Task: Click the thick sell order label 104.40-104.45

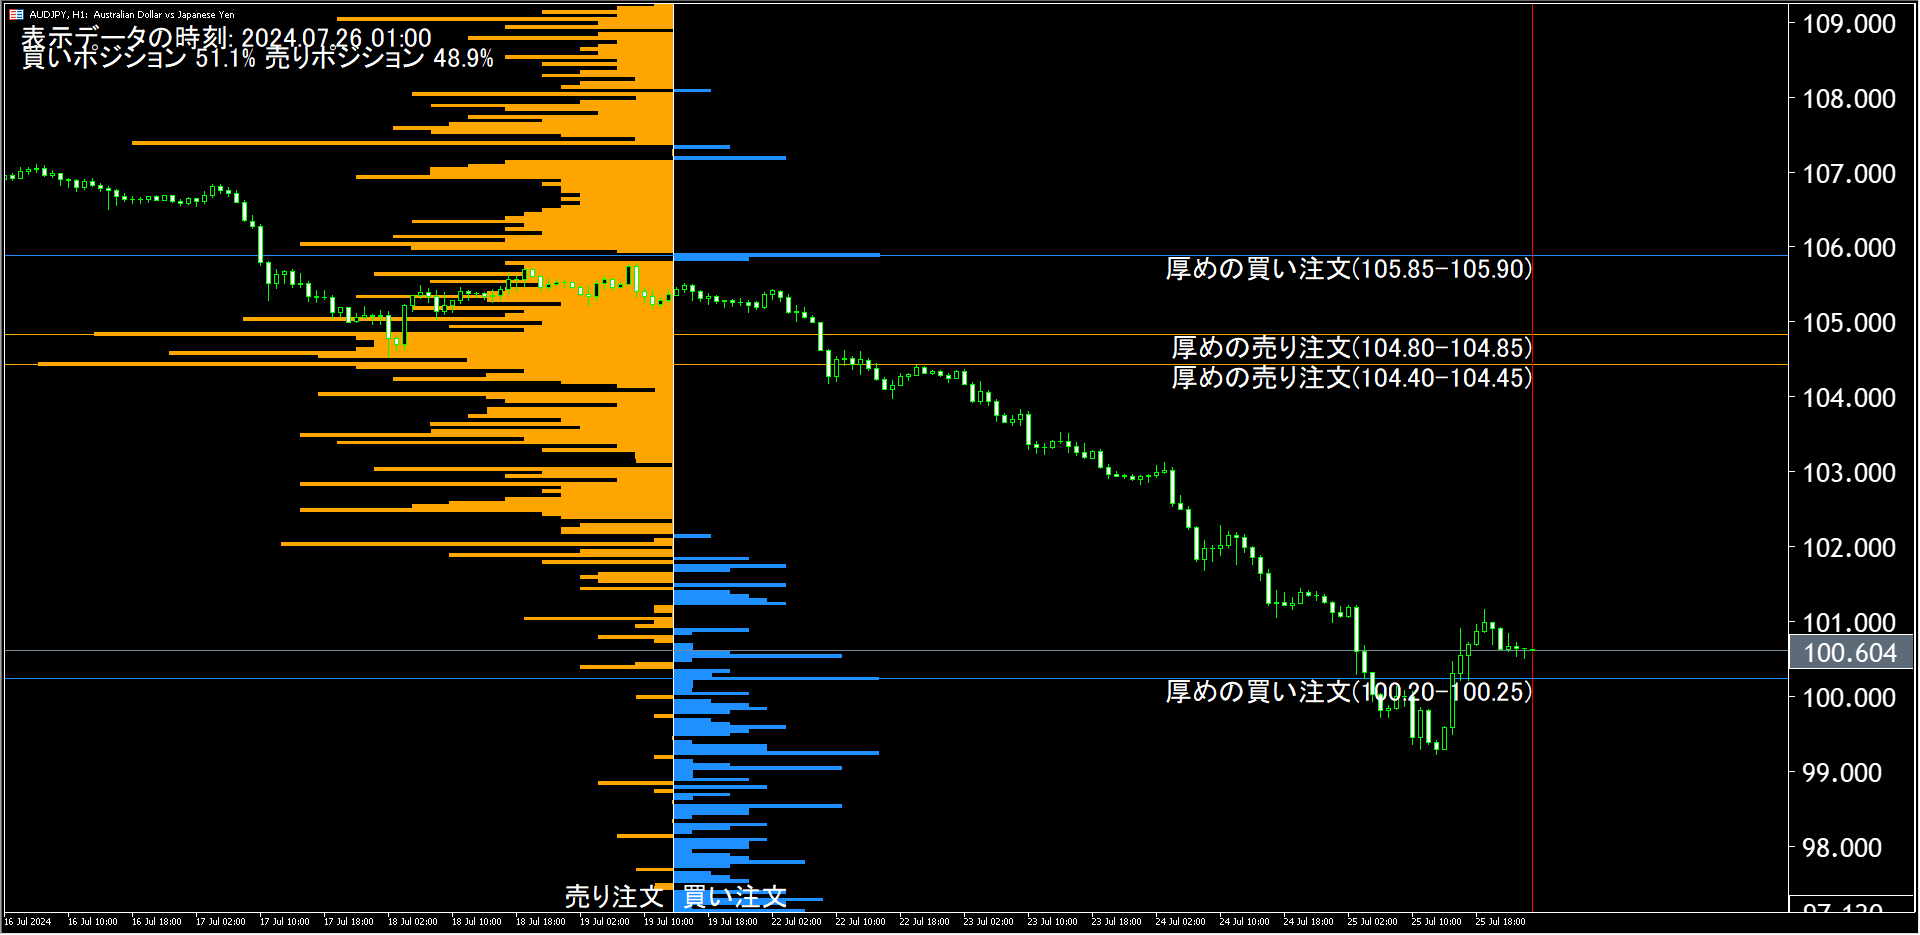Action: click(1352, 378)
